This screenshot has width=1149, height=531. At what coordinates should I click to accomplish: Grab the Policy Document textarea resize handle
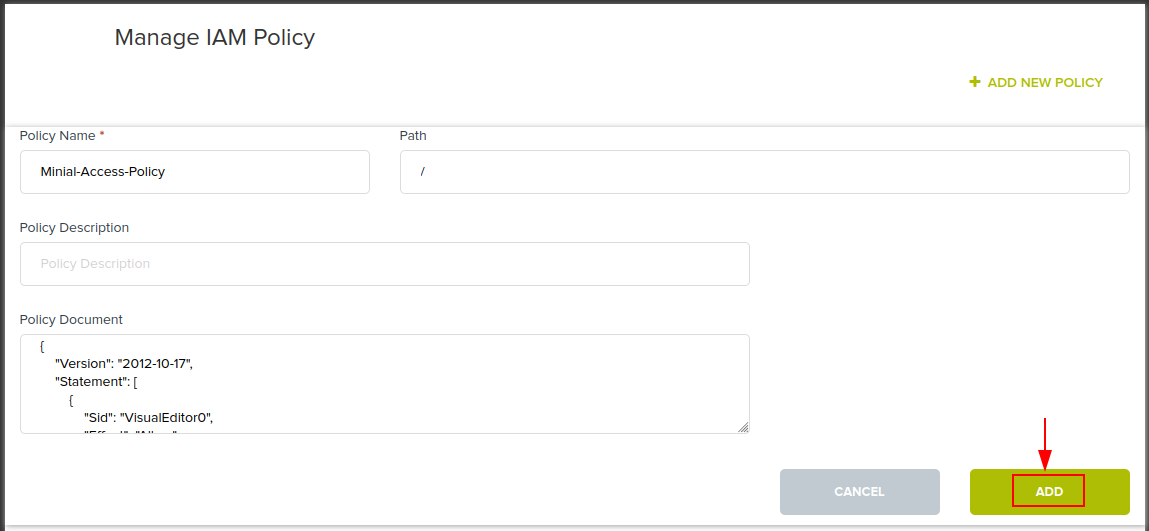coord(743,427)
